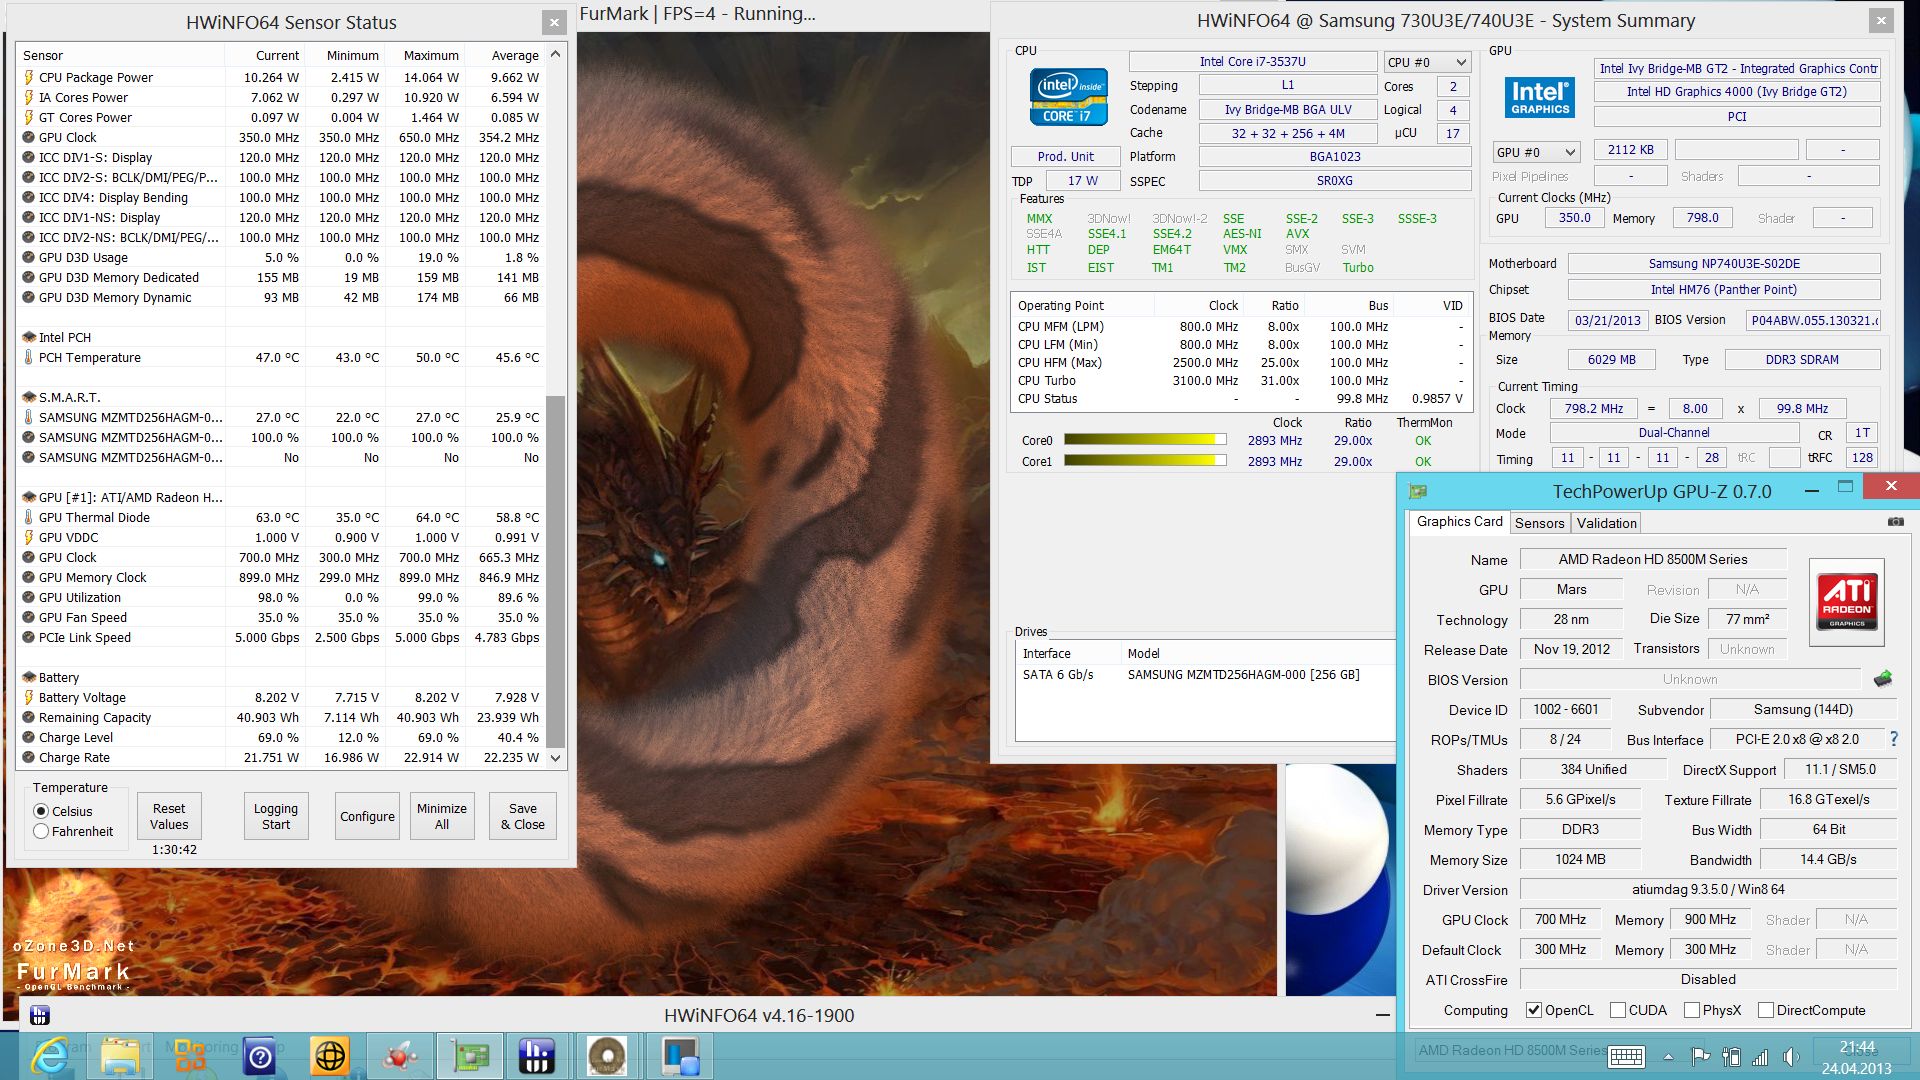Click the Logging Start button
The image size is (1920, 1080).
[x=275, y=816]
